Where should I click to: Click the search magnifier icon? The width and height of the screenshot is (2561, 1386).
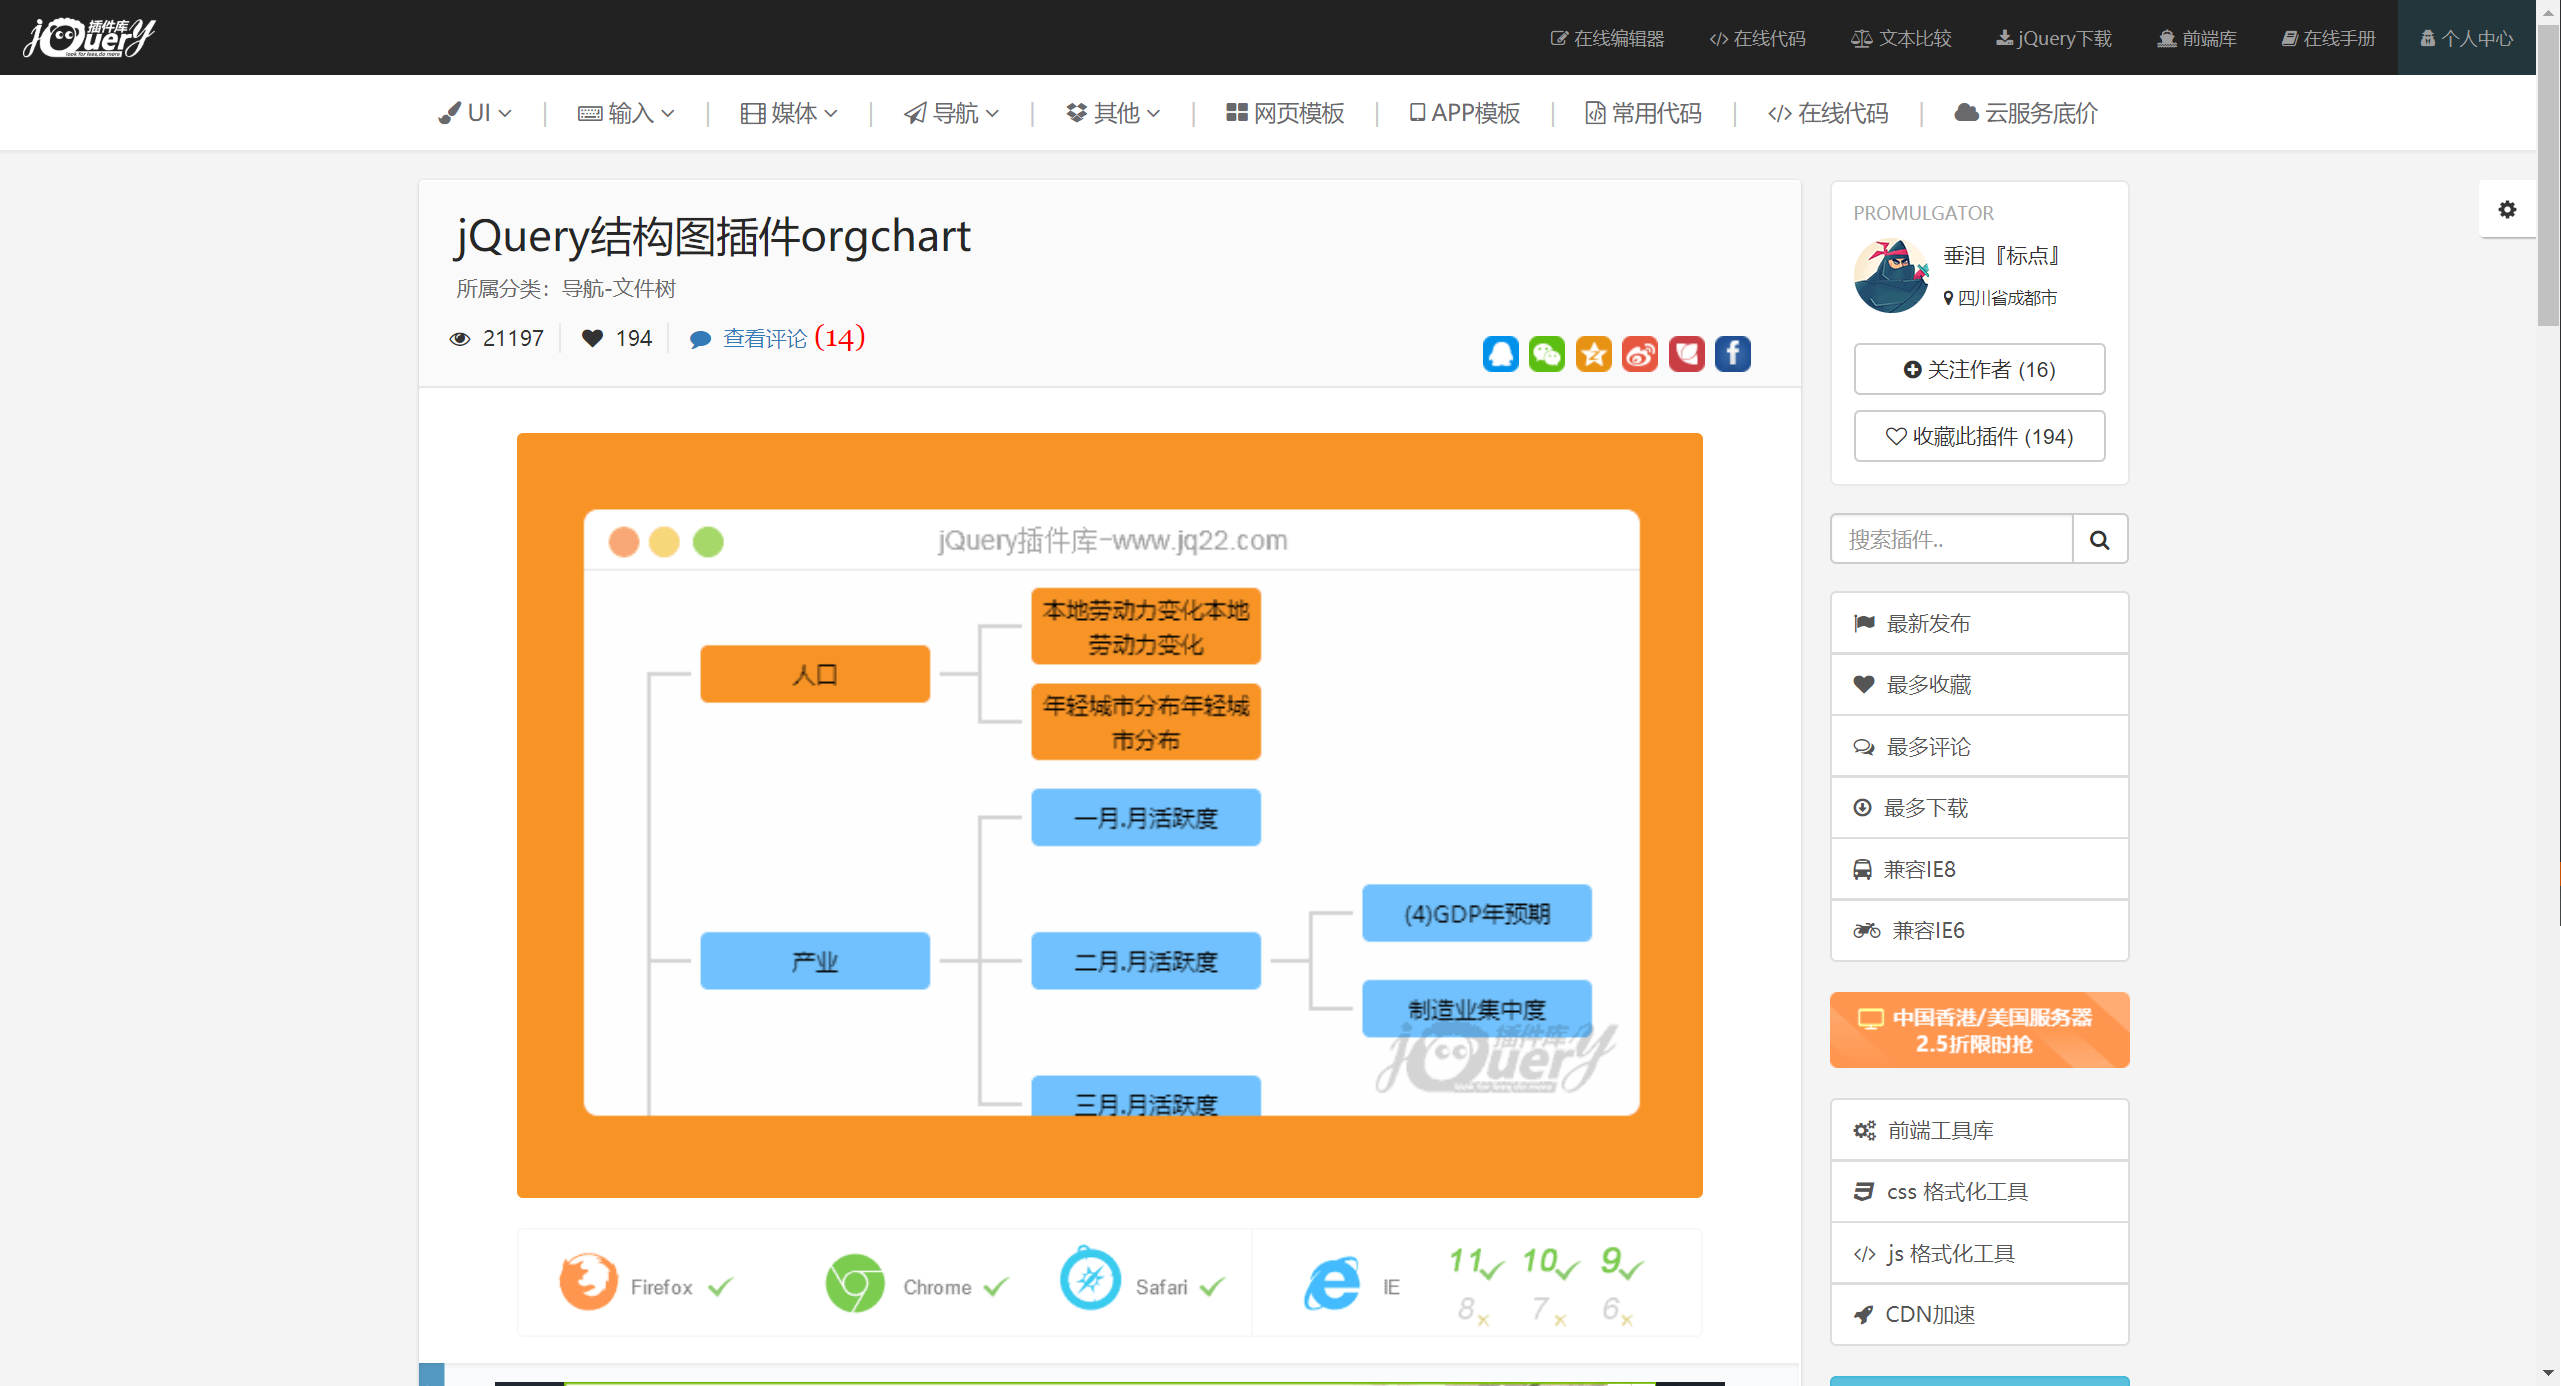[2099, 539]
